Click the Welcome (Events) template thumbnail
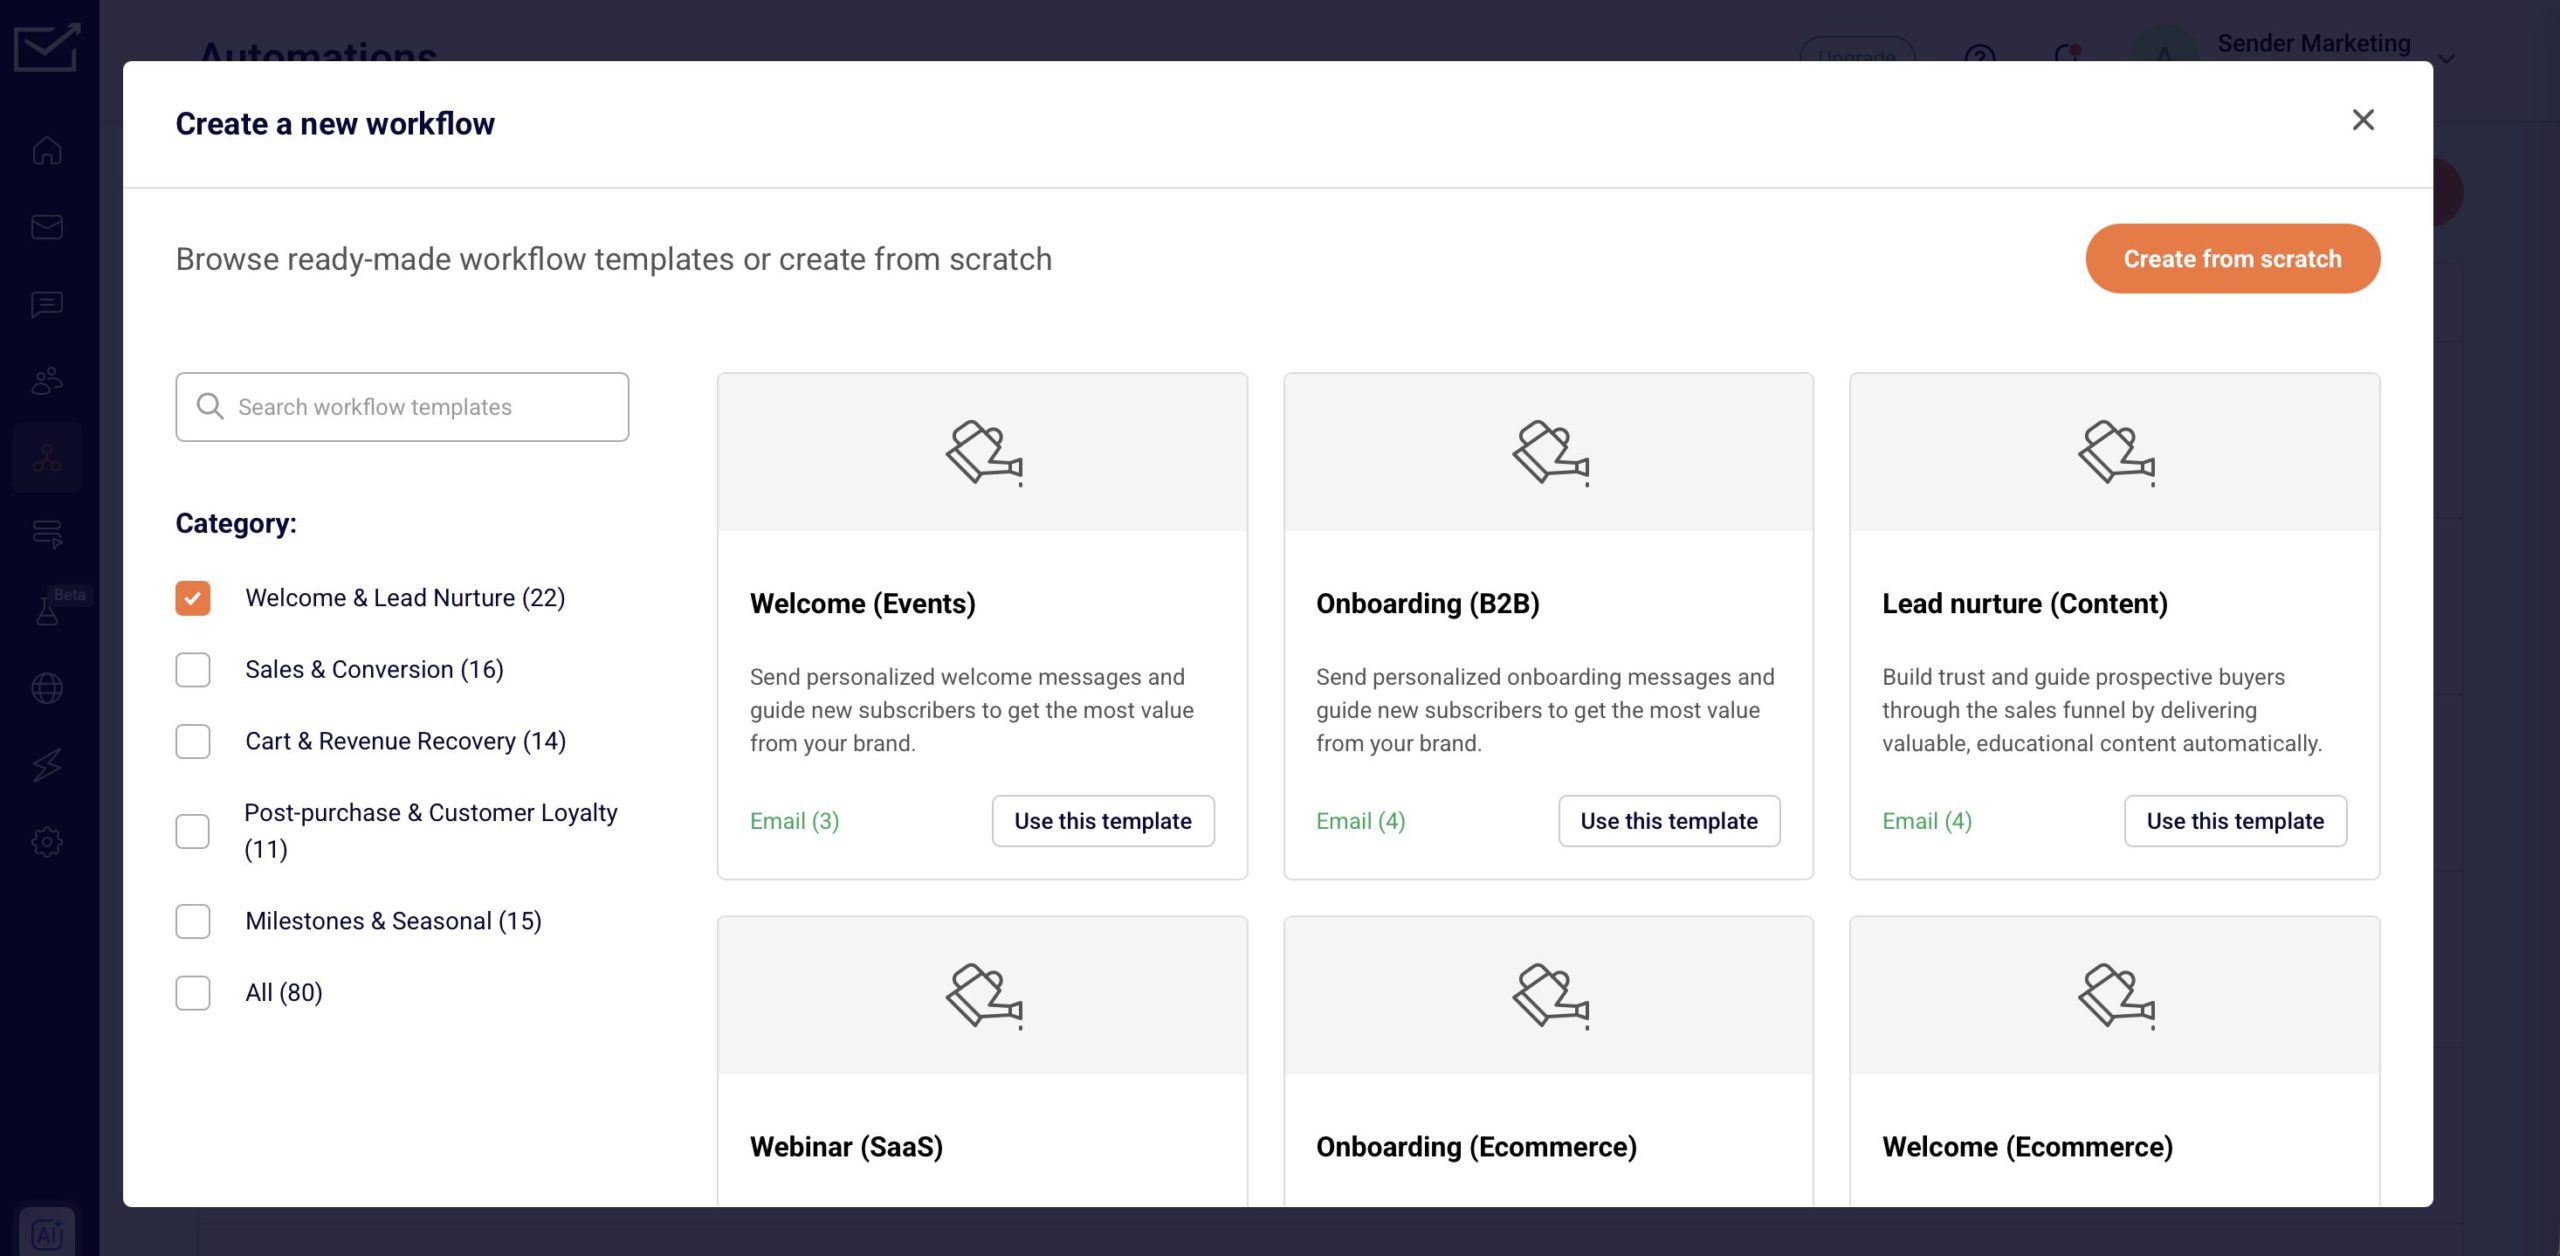 click(982, 452)
